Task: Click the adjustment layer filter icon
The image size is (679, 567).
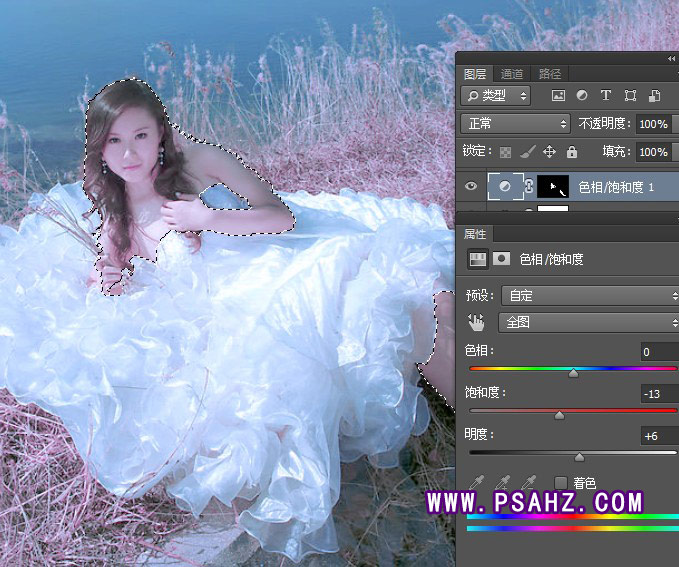Action: tap(581, 96)
